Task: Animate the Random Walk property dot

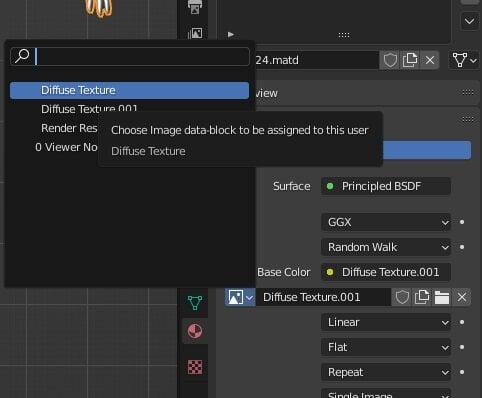Action: (462, 247)
